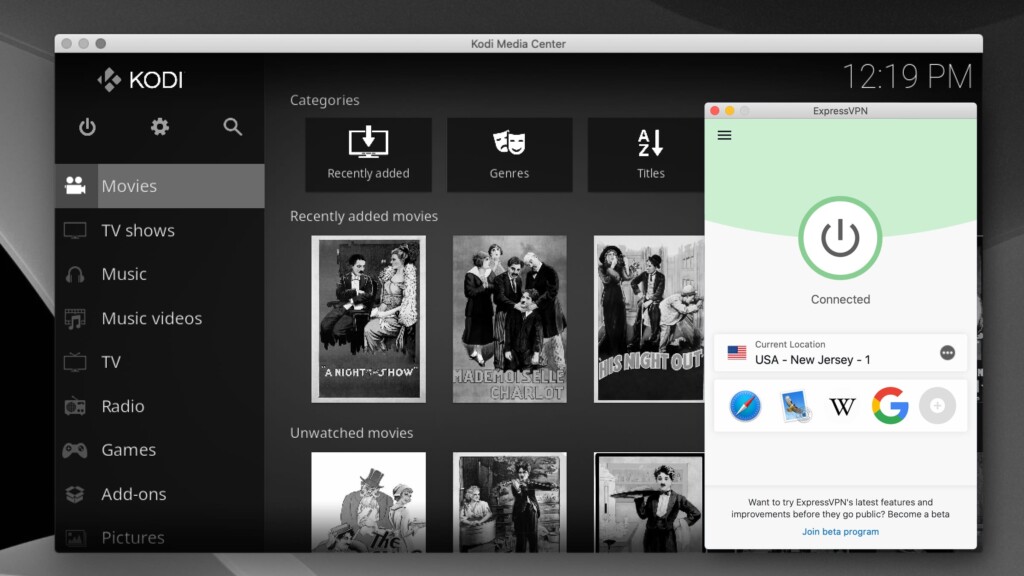The height and width of the screenshot is (576, 1024).
Task: Click the Unwatched movies heading
Action: pyautogui.click(x=351, y=433)
